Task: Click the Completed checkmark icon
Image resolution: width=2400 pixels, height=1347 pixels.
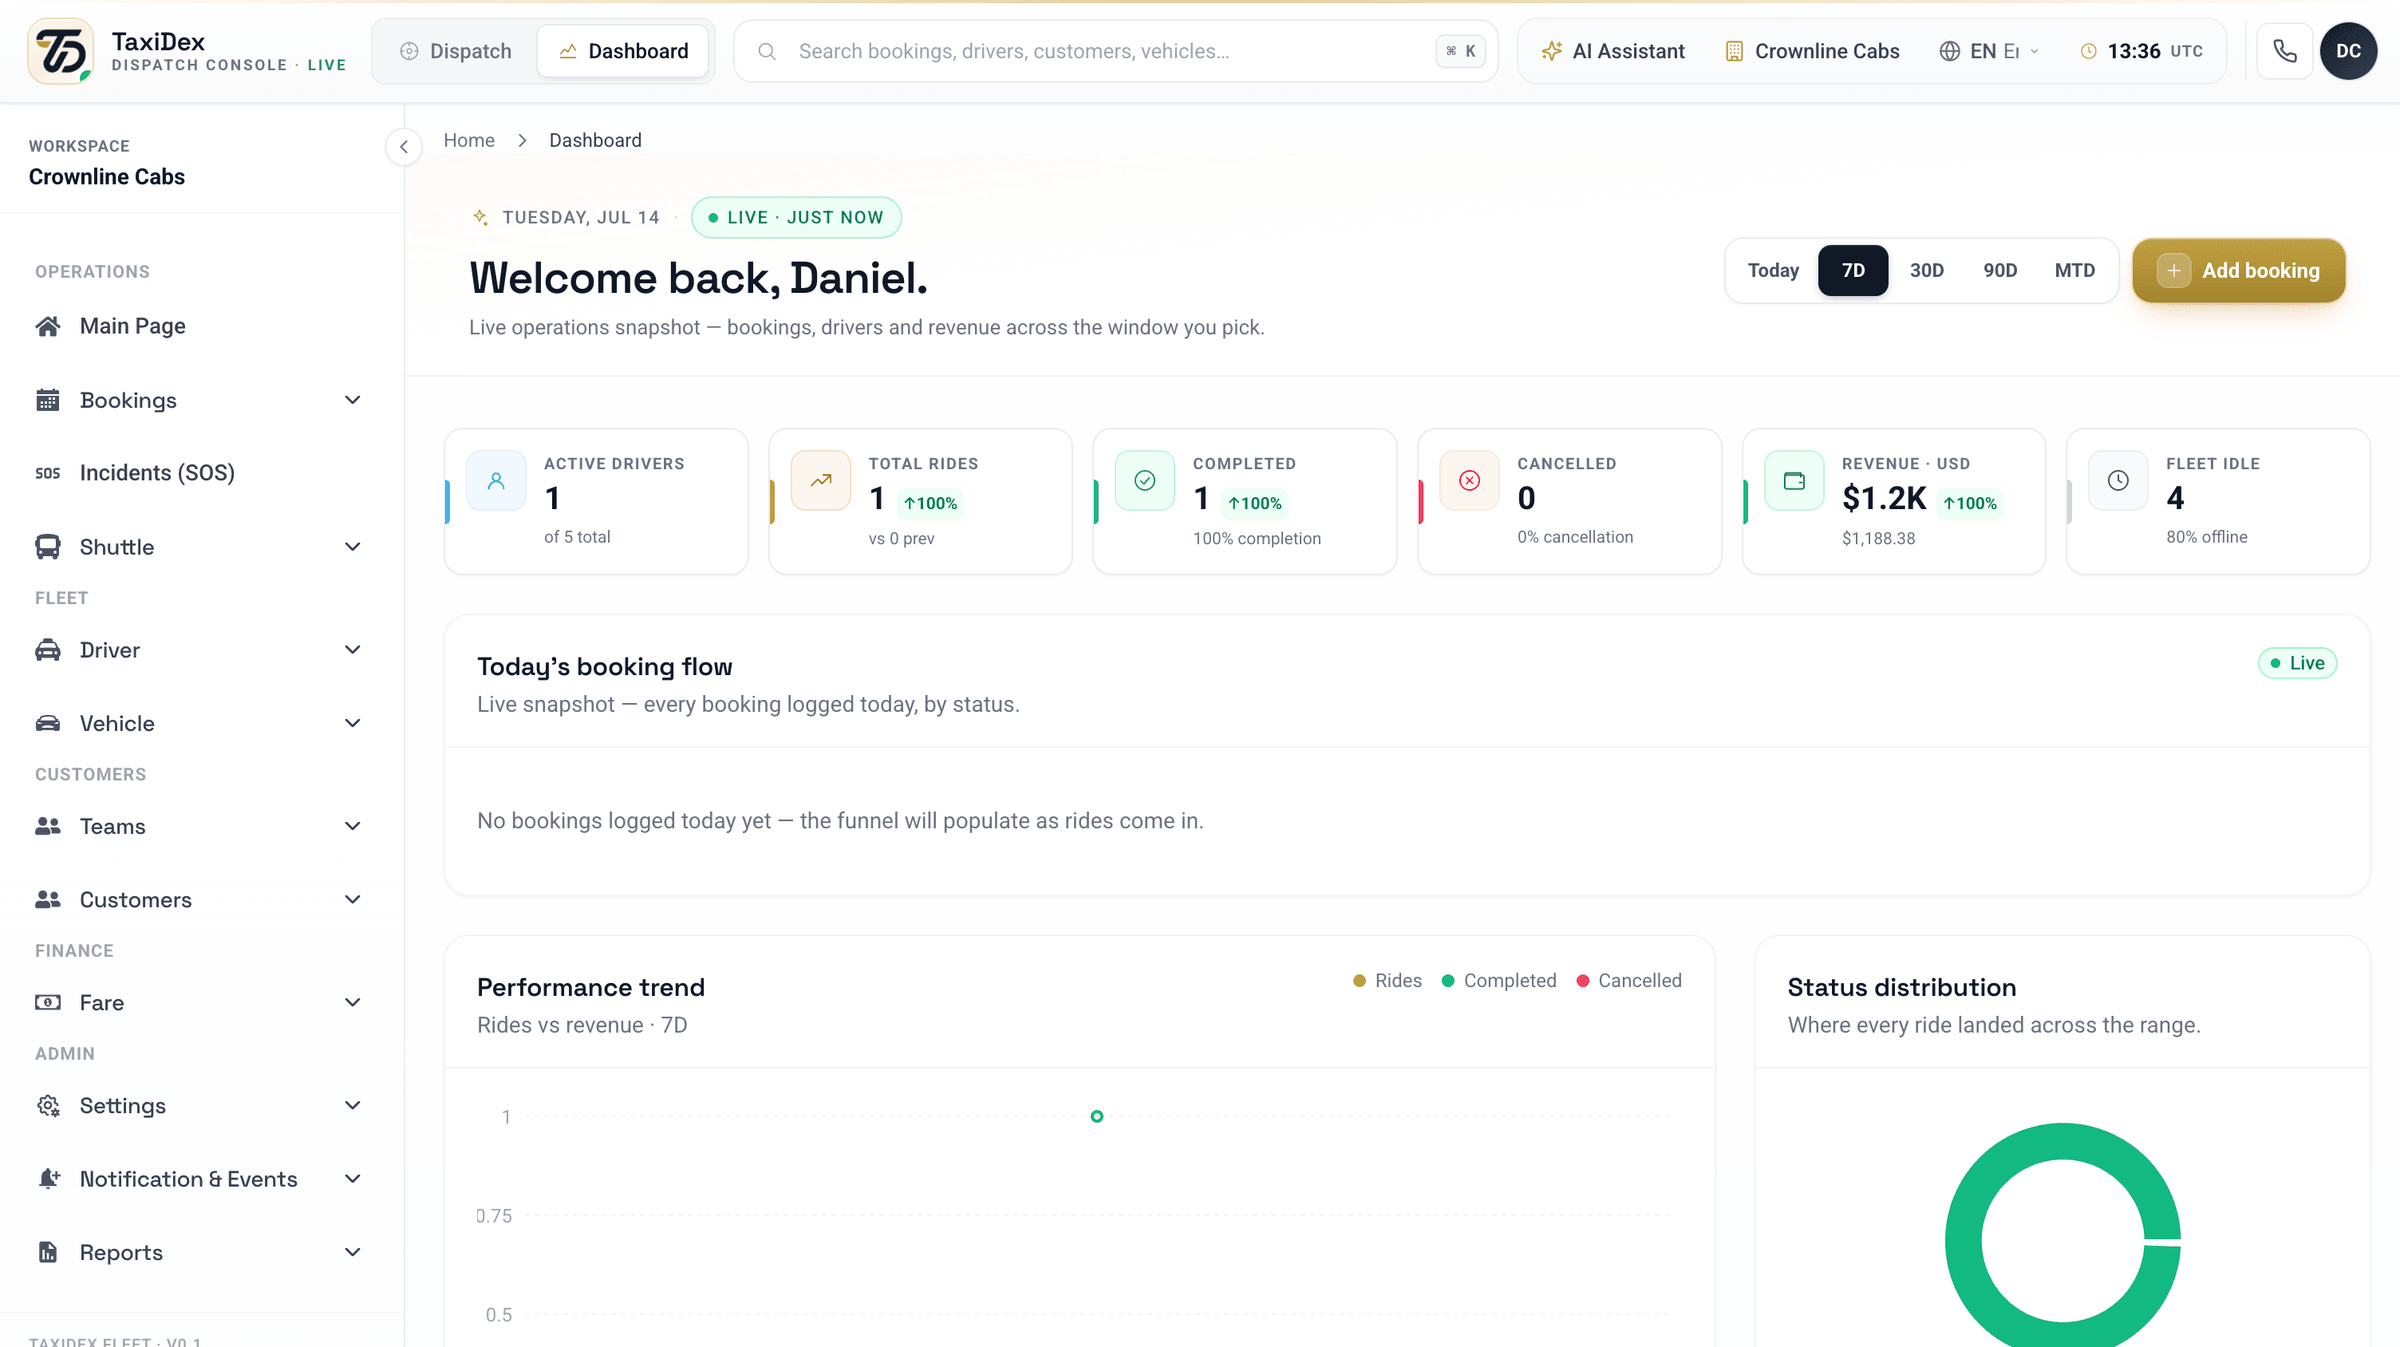Action: [x=1145, y=481]
